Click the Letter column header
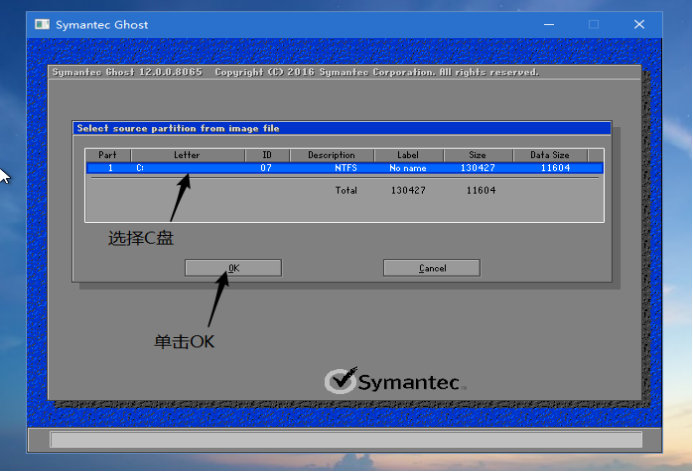 (187, 155)
